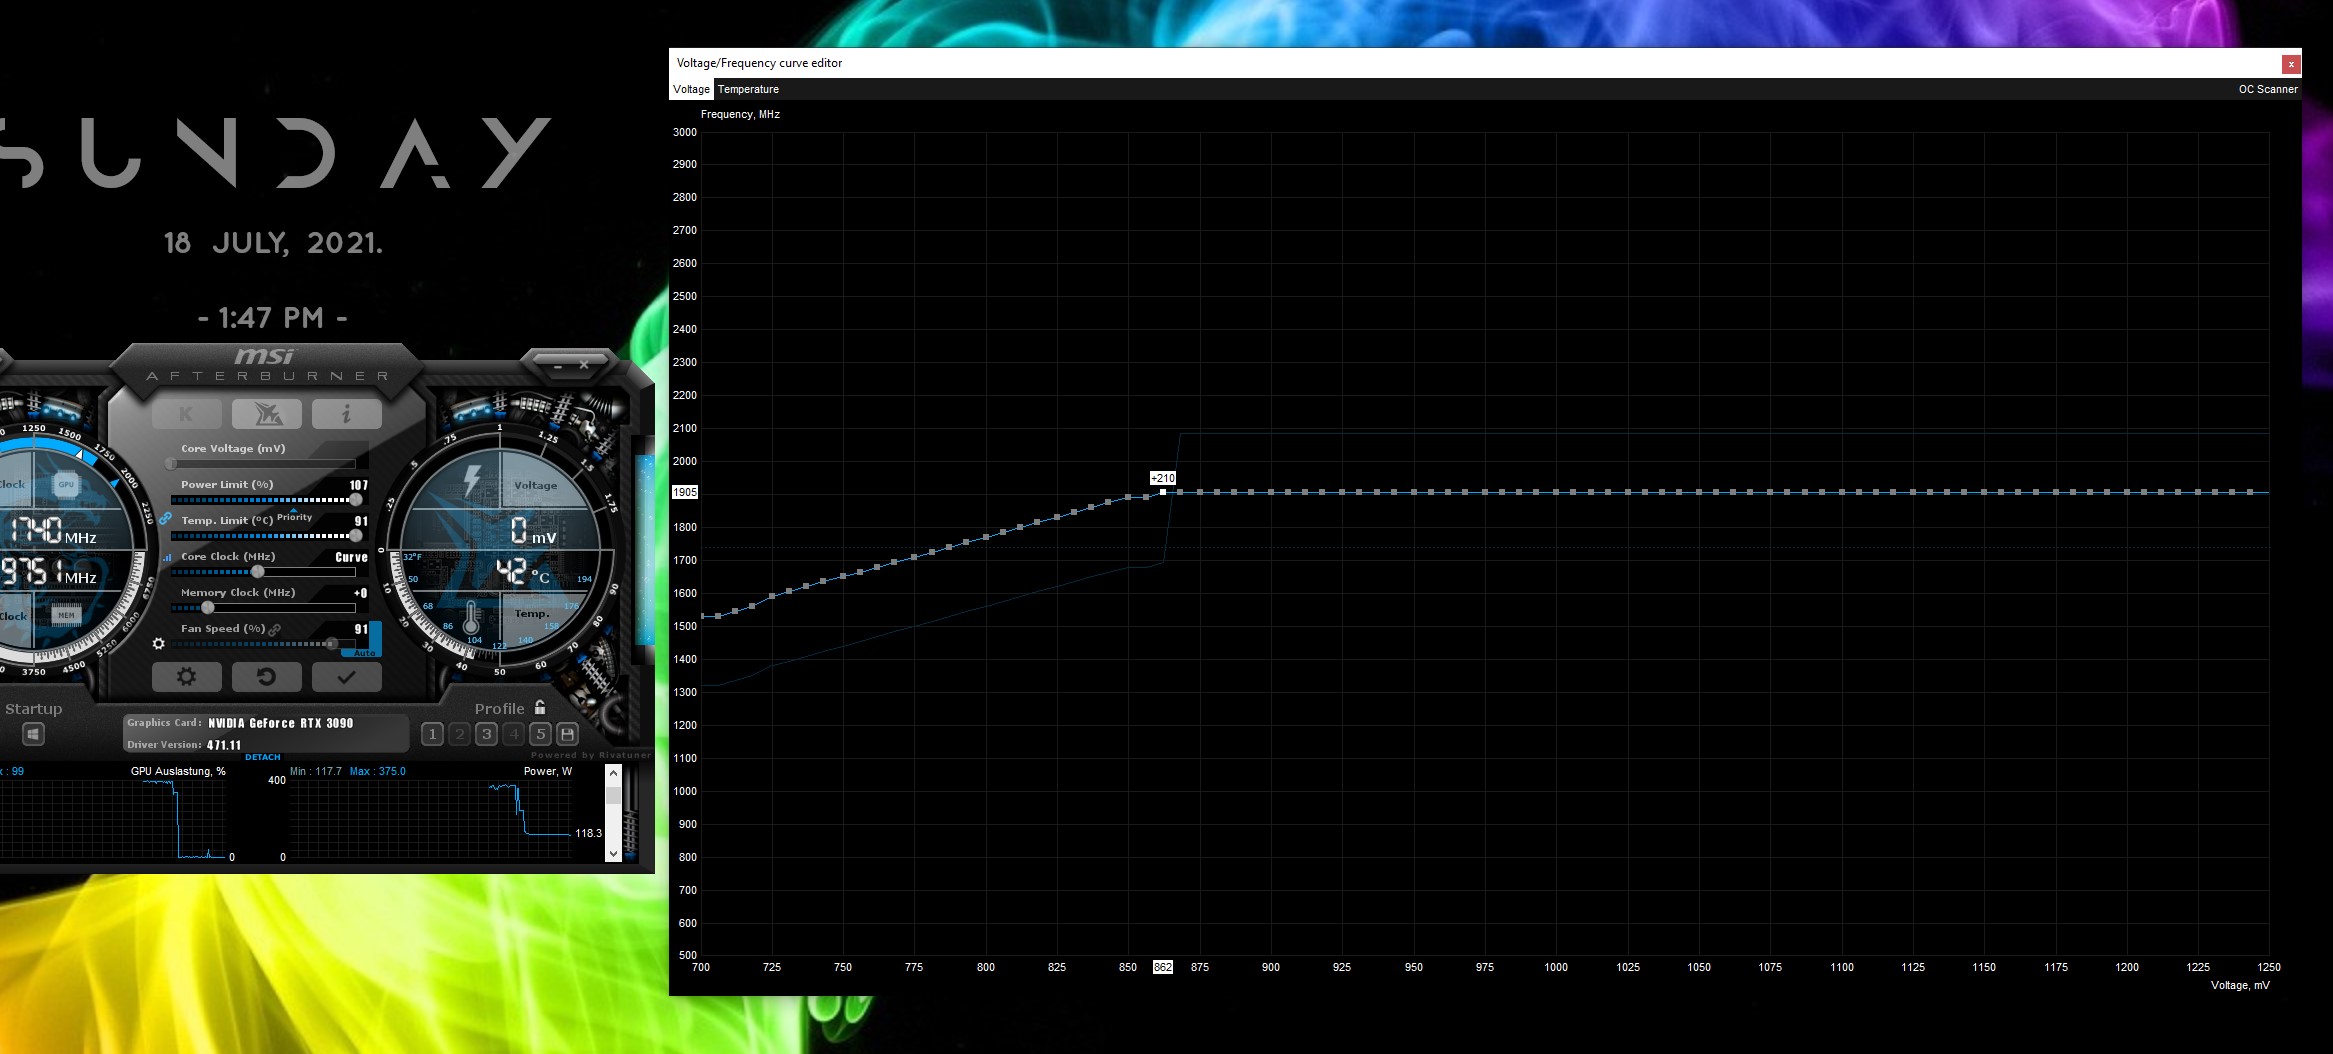This screenshot has height=1054, width=2333.
Task: Start the OC Scanner from curve editor
Action: 2268,89
